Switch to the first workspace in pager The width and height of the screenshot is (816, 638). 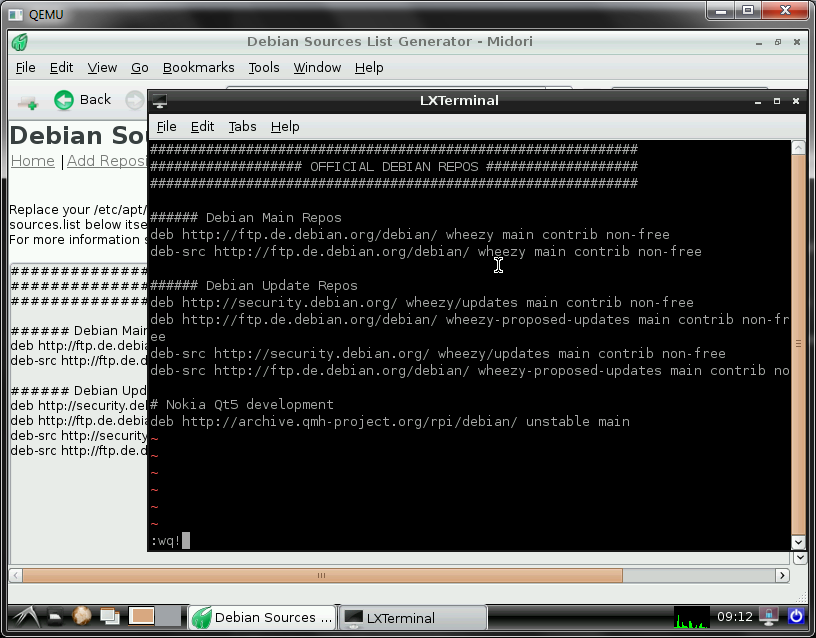point(142,616)
